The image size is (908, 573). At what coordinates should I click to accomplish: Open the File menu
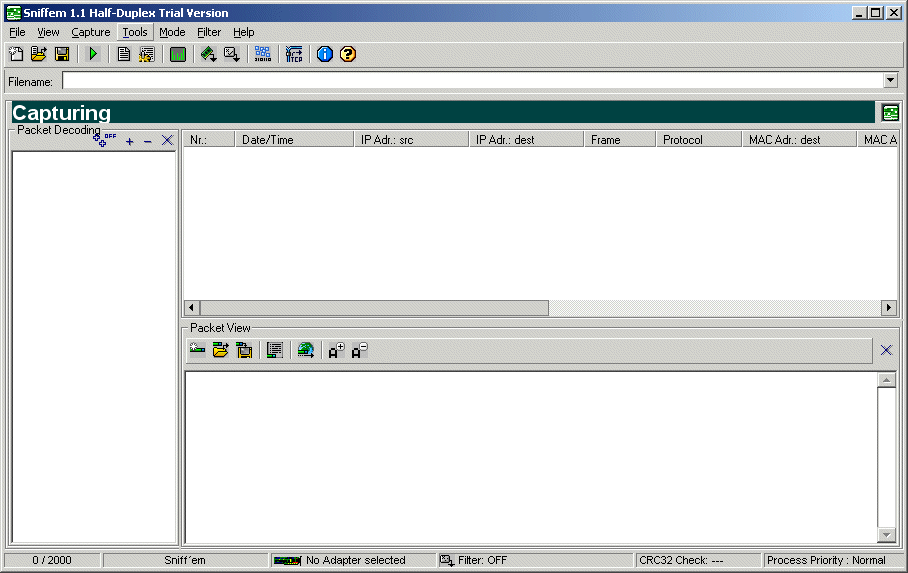click(x=17, y=32)
